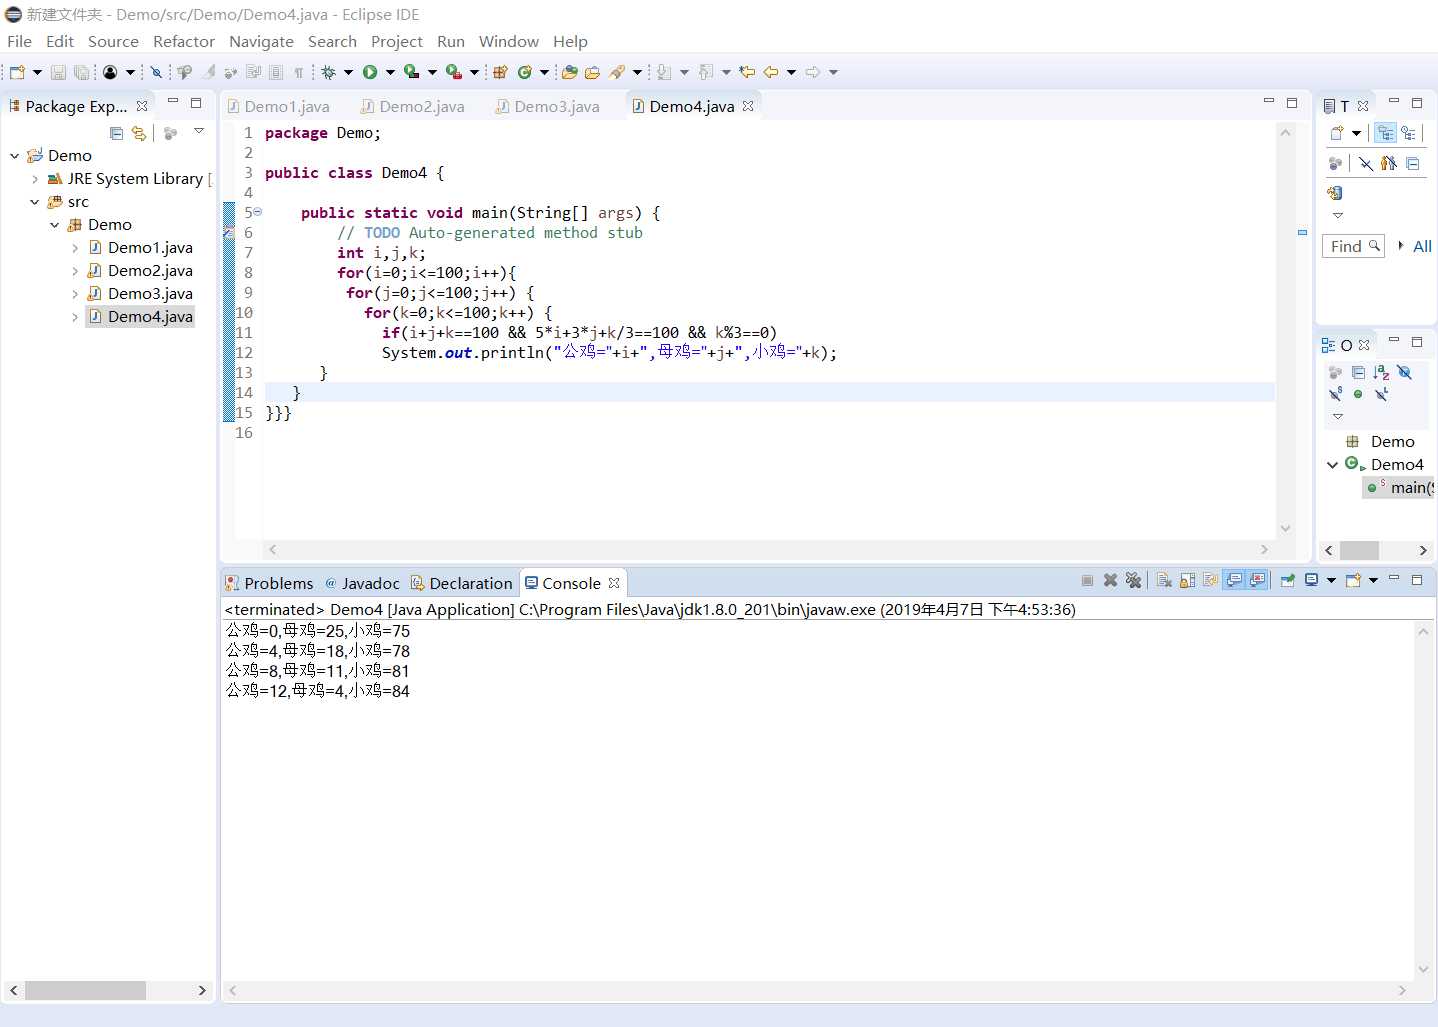Open the Refactor menu
The height and width of the screenshot is (1027, 1438).
(184, 41)
